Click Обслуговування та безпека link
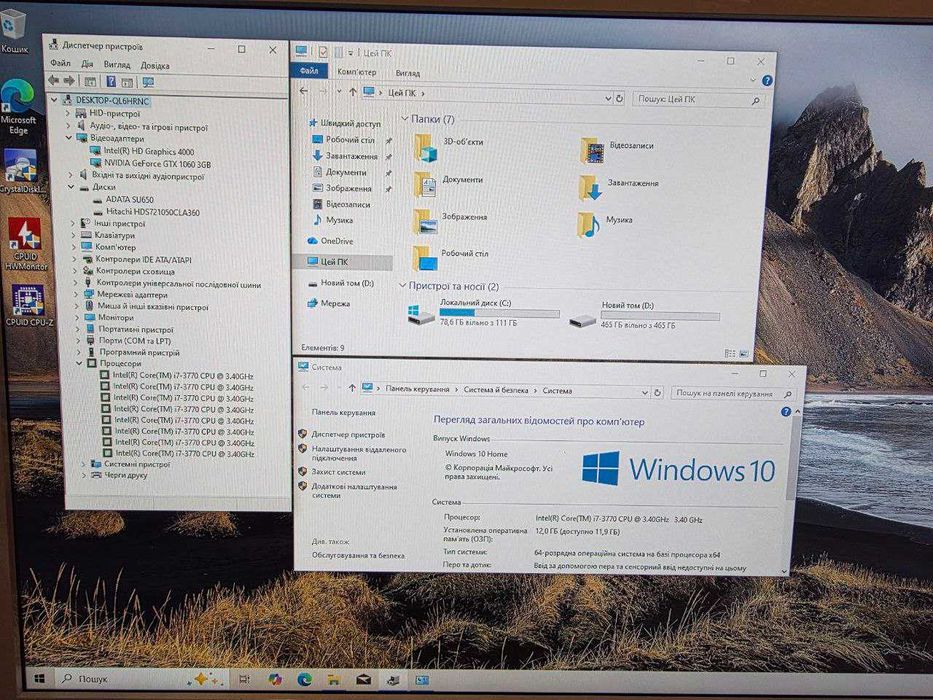Image resolution: width=933 pixels, height=700 pixels. tap(358, 555)
